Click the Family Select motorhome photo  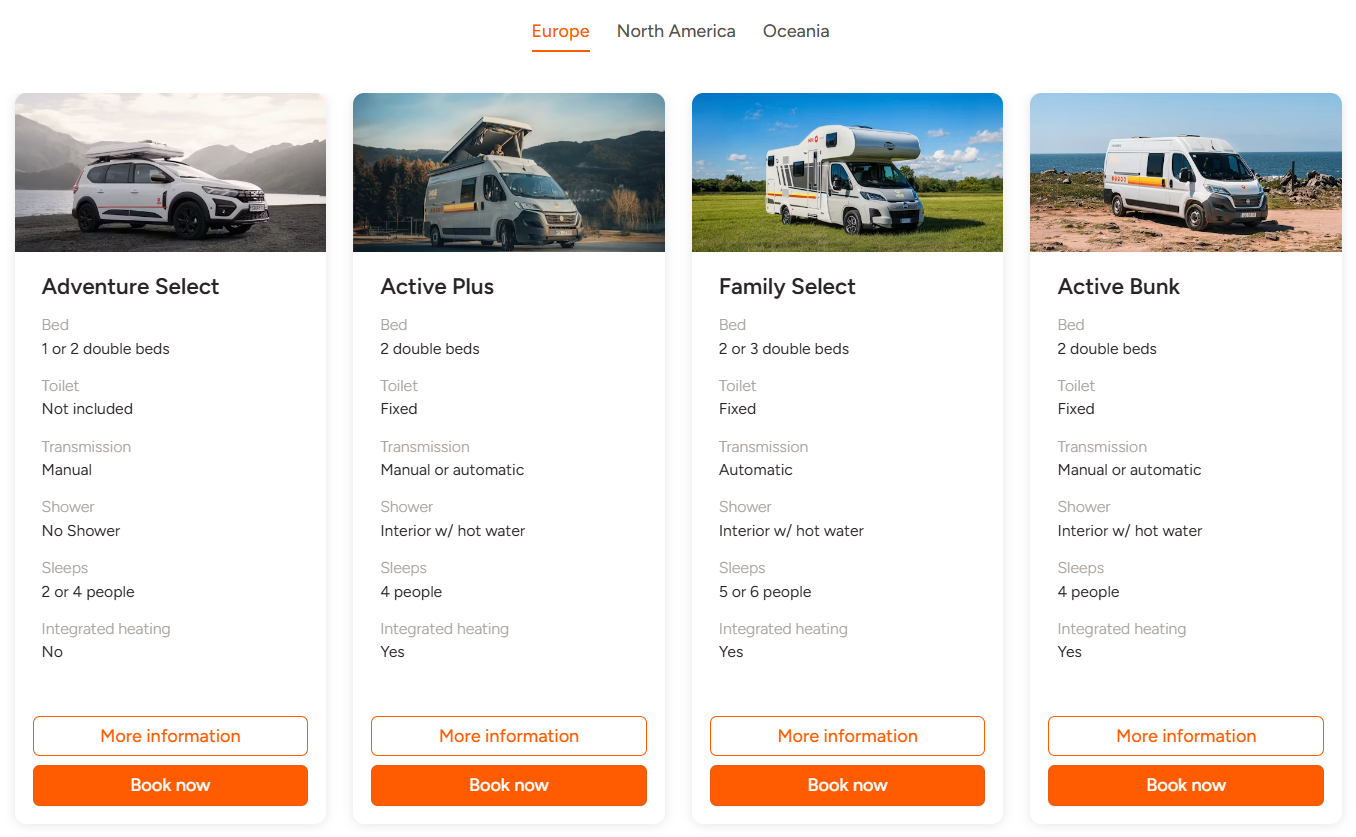click(x=847, y=172)
